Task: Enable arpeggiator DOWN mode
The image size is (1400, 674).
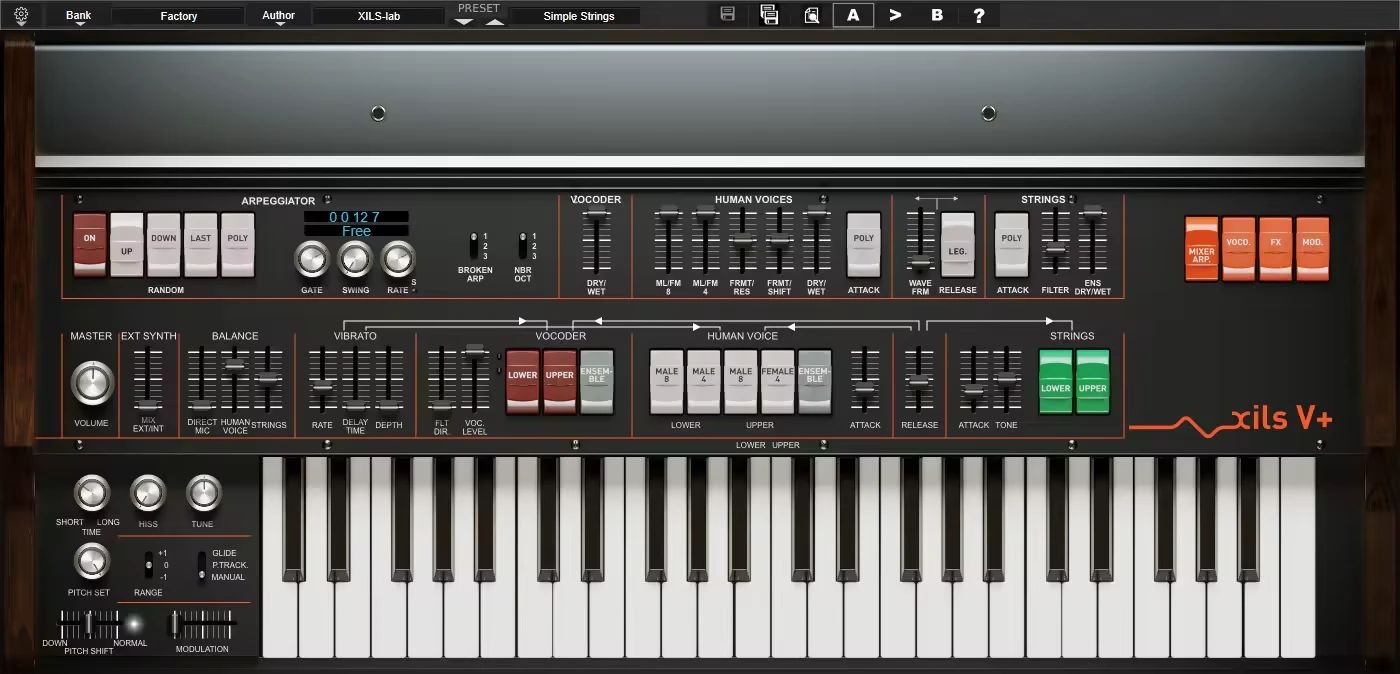Action: click(x=164, y=244)
